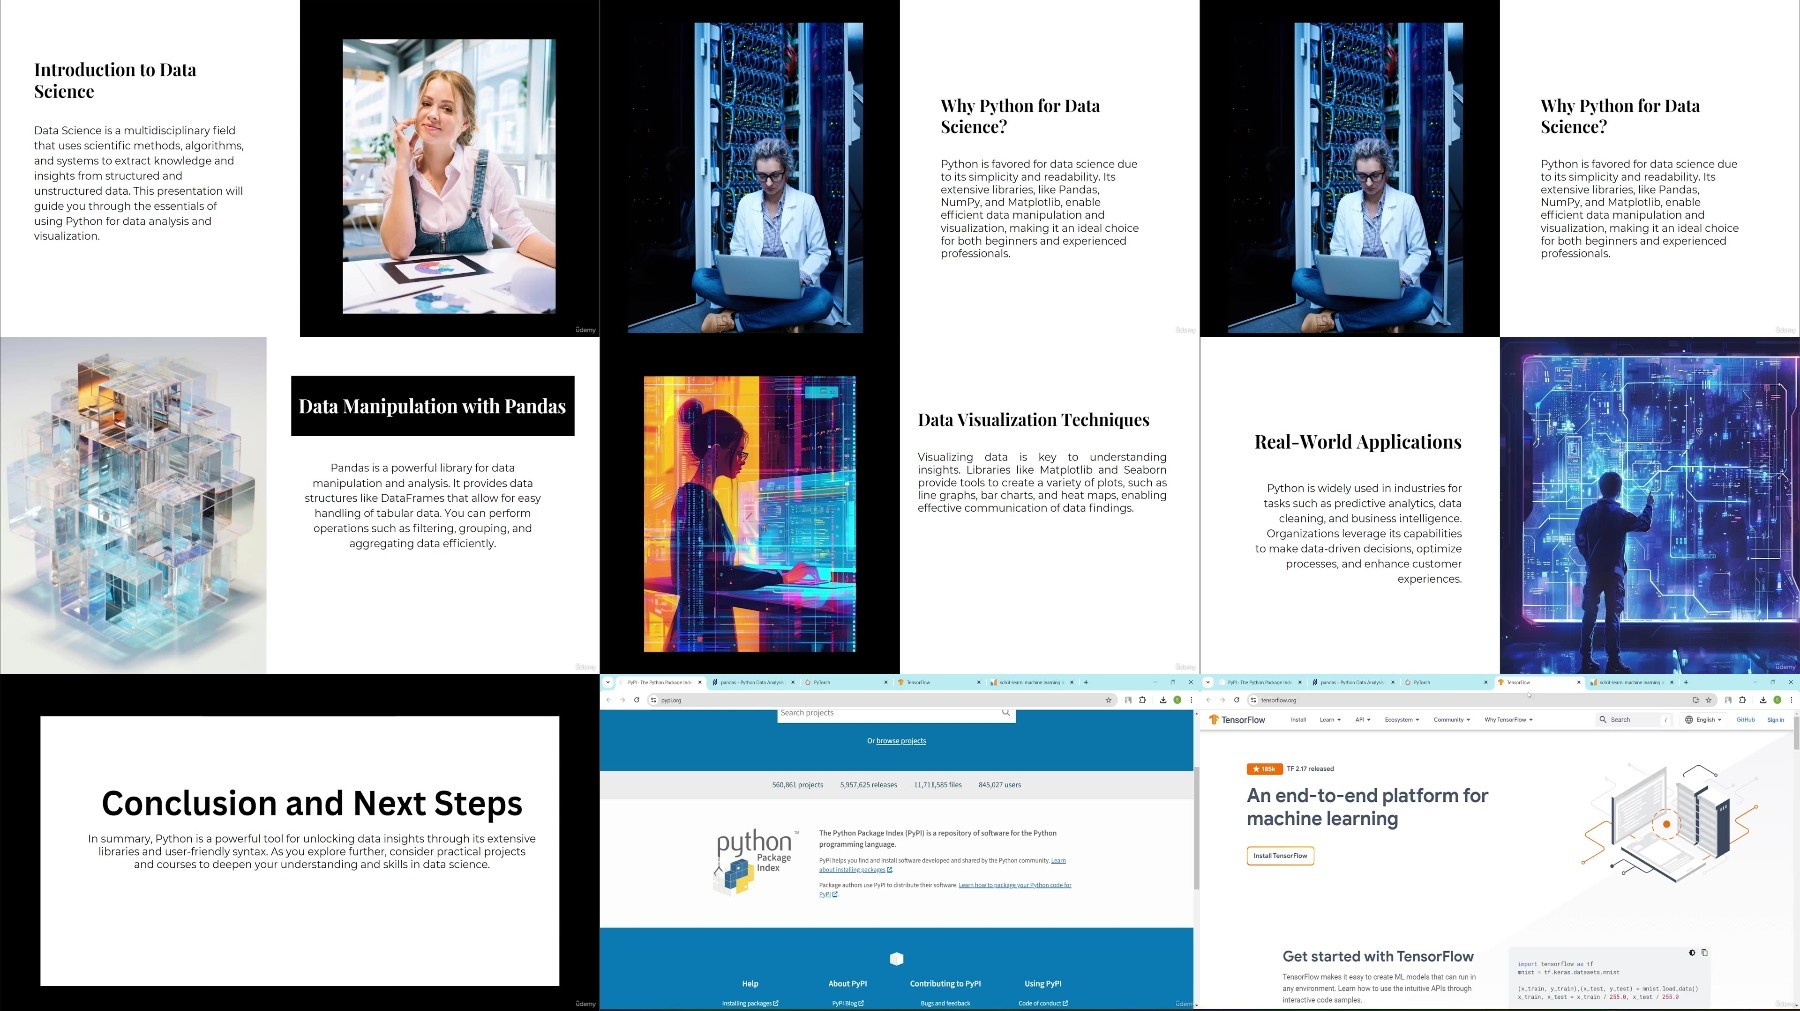Open Chrome three-dot menu in TensorFlow window

click(1791, 700)
